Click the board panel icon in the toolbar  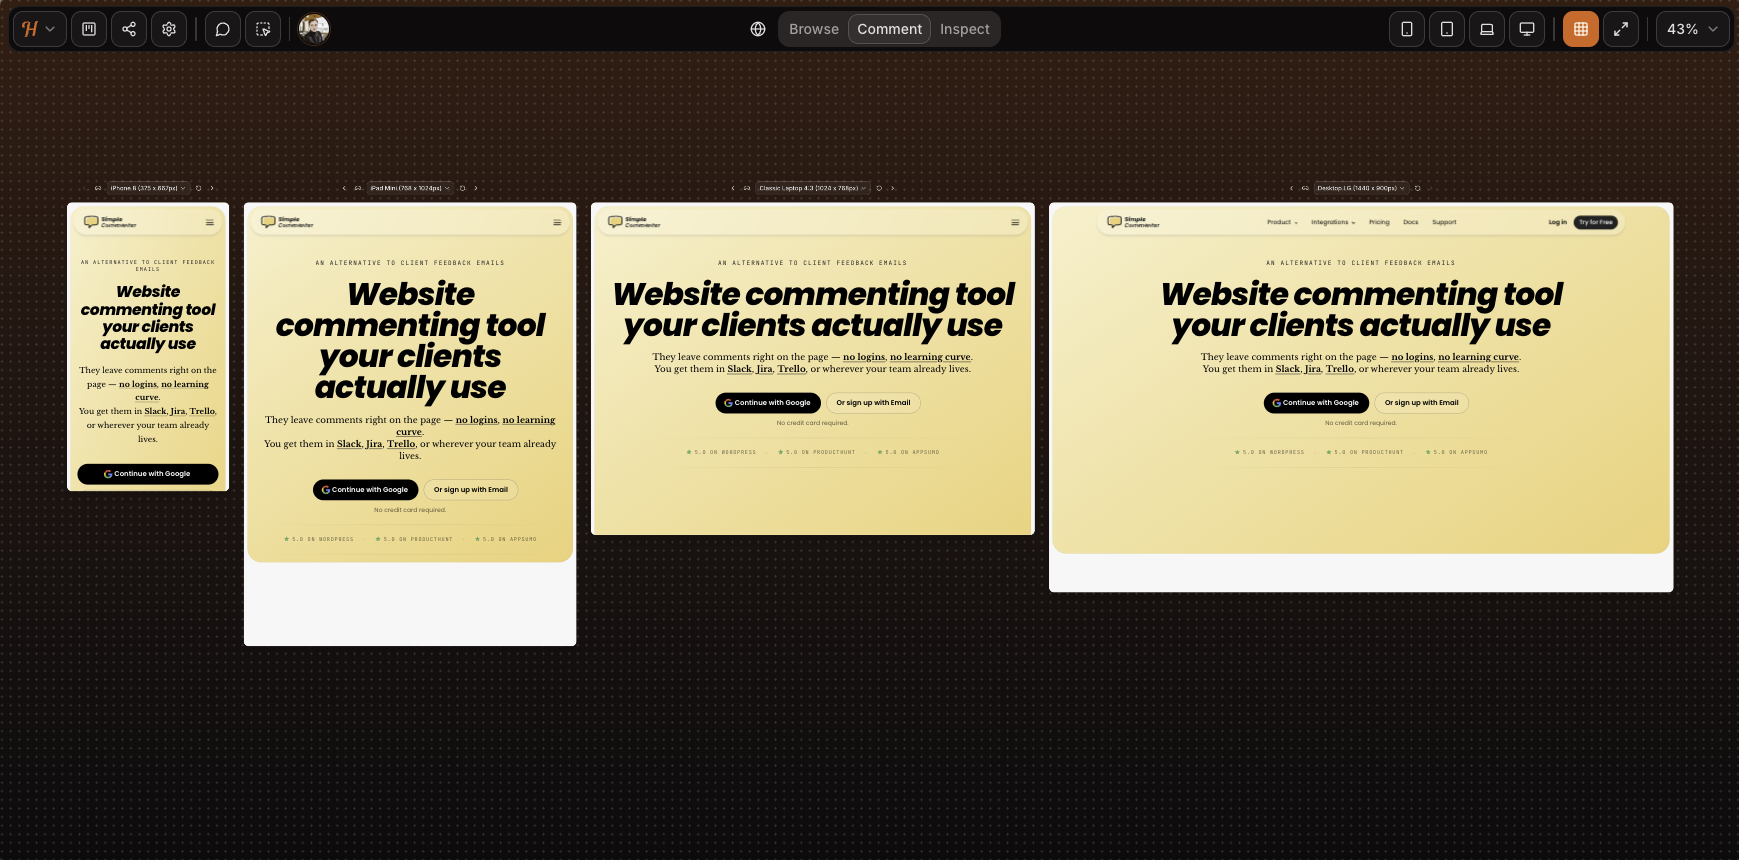[89, 29]
